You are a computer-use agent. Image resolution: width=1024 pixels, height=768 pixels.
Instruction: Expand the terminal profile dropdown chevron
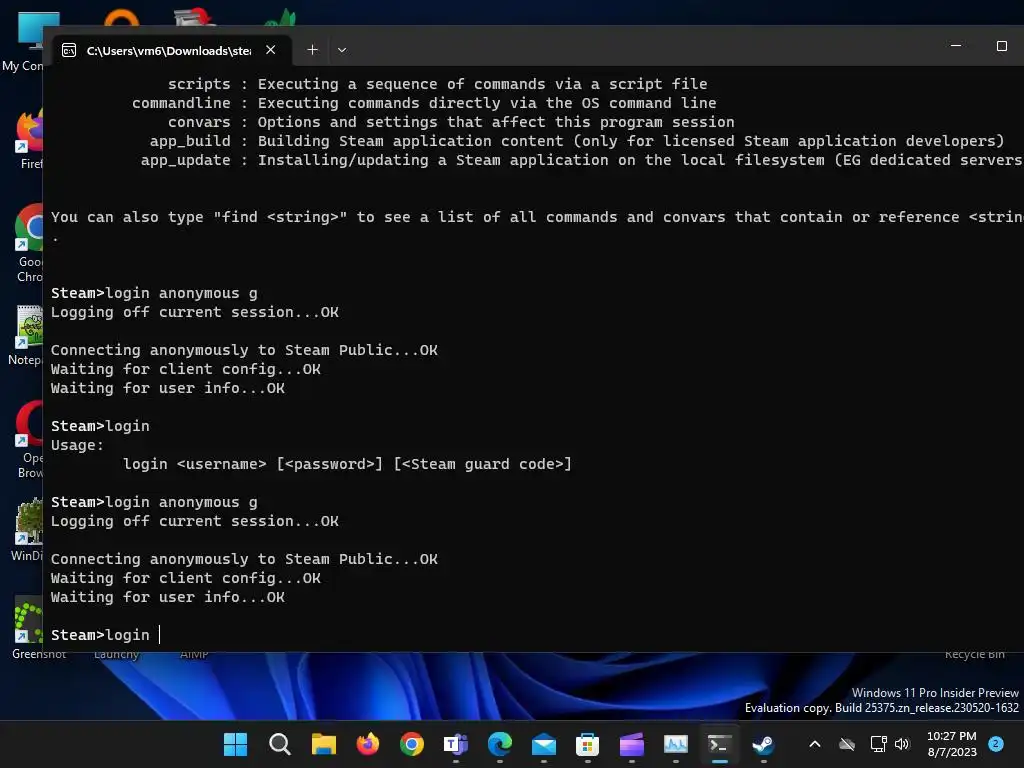(342, 50)
